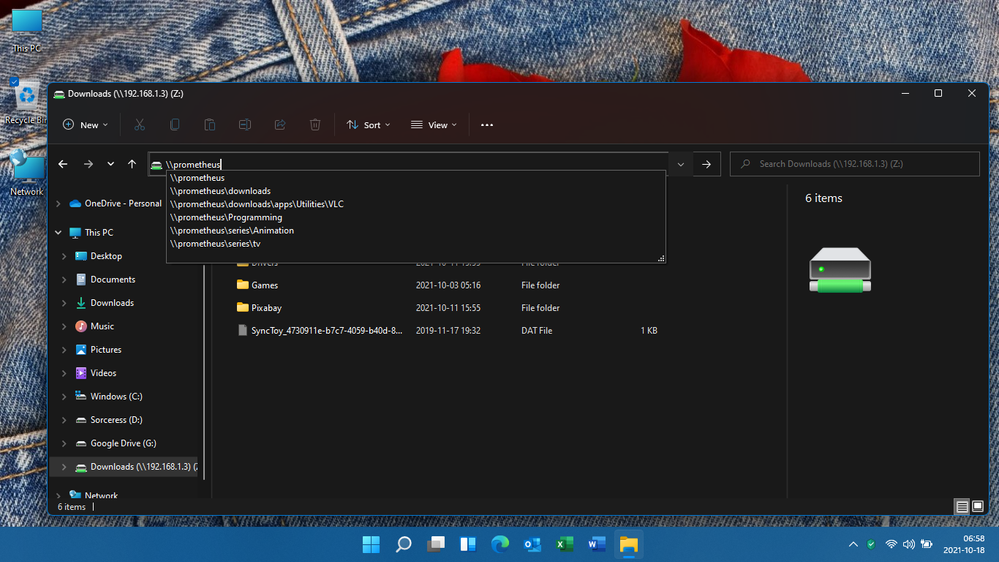Go back with the left arrow
This screenshot has height=562, width=999.
(62, 164)
